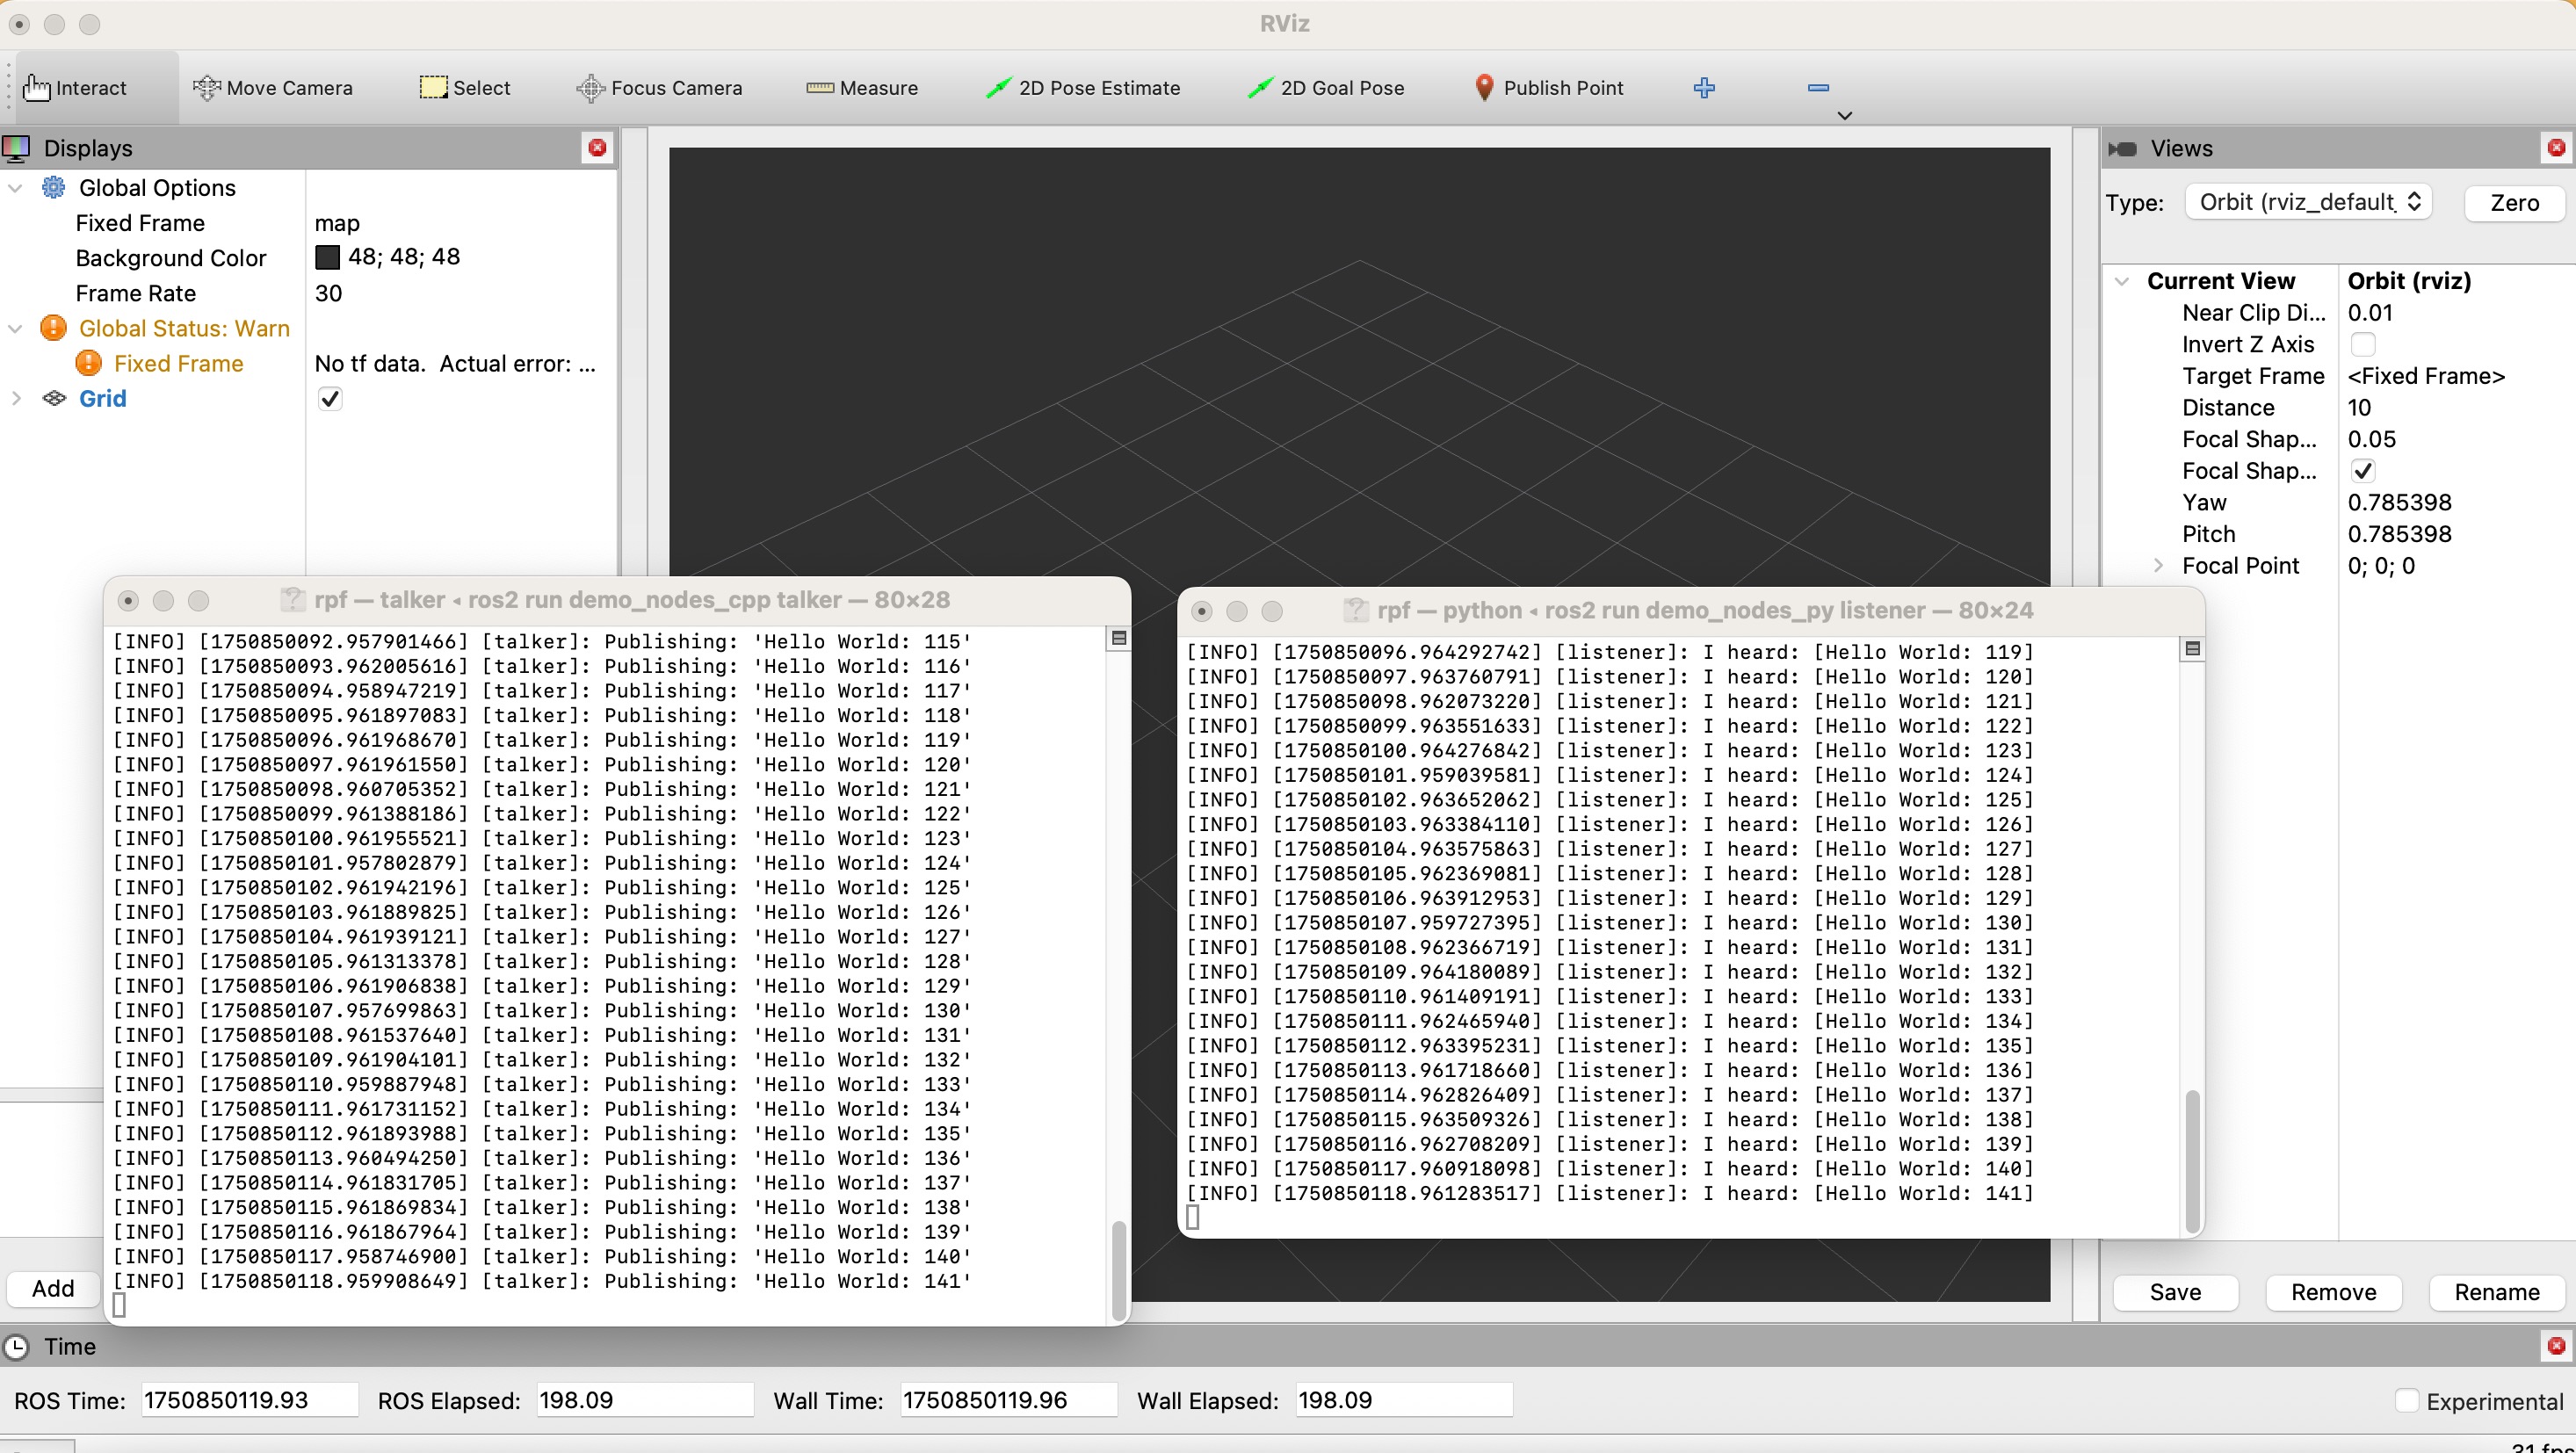Viewport: 2576px width, 1453px height.
Task: Open the Background Color swatch
Action: tap(328, 257)
